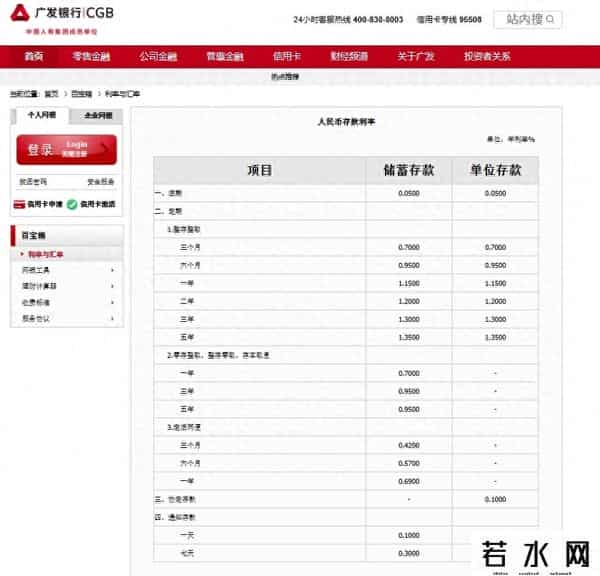This screenshot has height=576, width=600.
Task: Click the 一、活期 row label
Action: (168, 193)
